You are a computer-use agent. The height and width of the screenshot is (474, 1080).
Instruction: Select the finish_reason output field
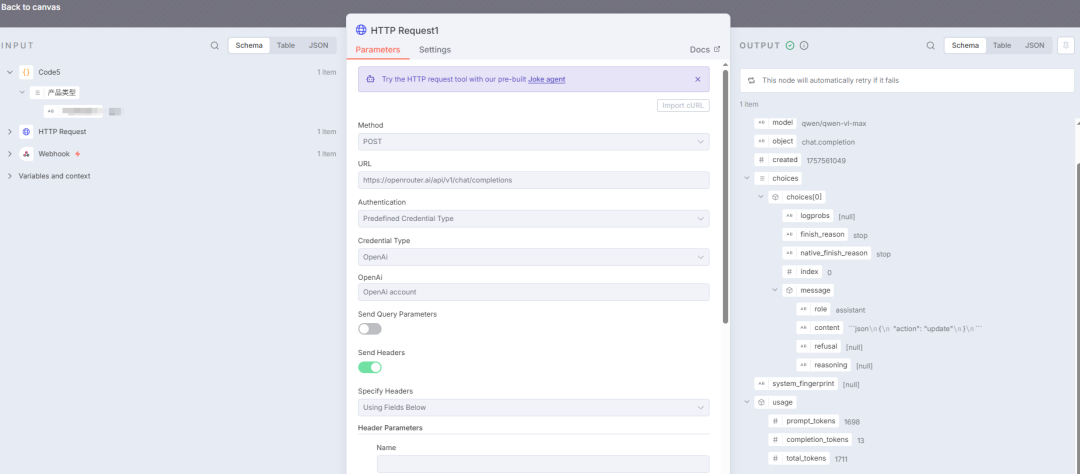pos(816,234)
